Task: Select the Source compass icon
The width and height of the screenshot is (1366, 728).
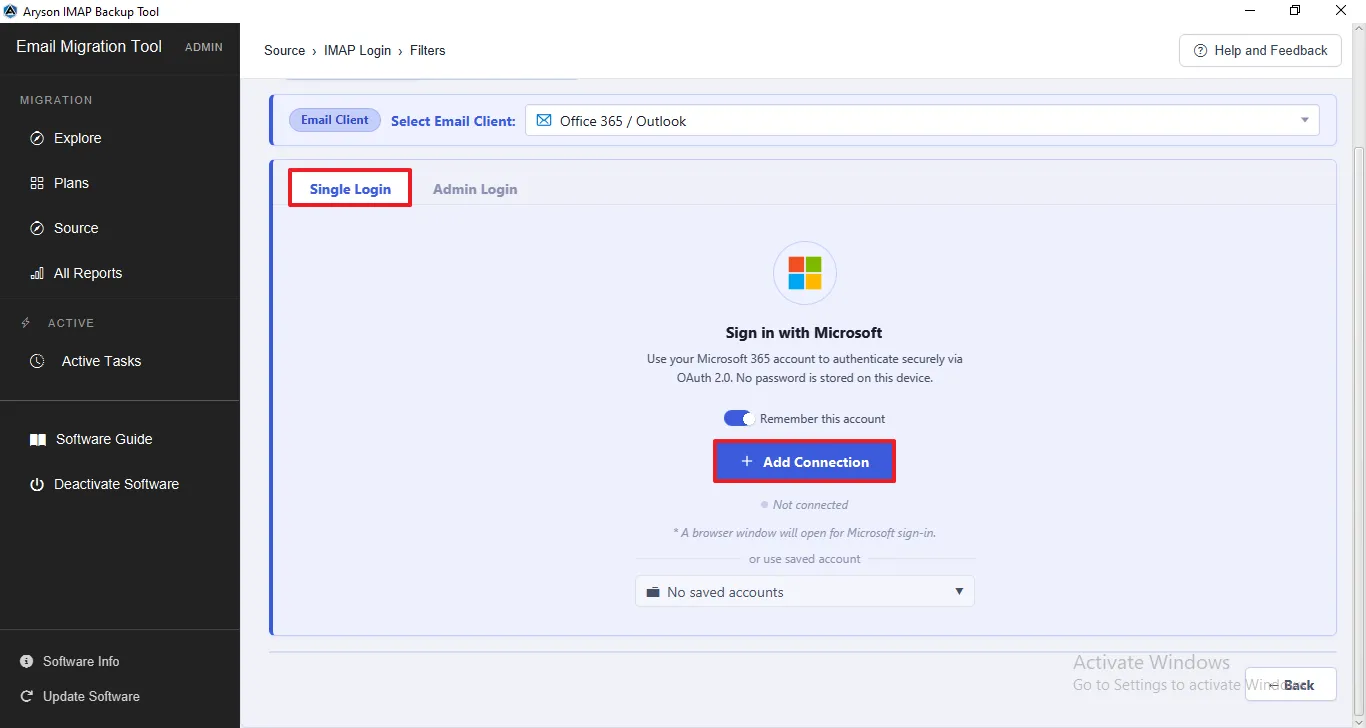Action: 37,228
